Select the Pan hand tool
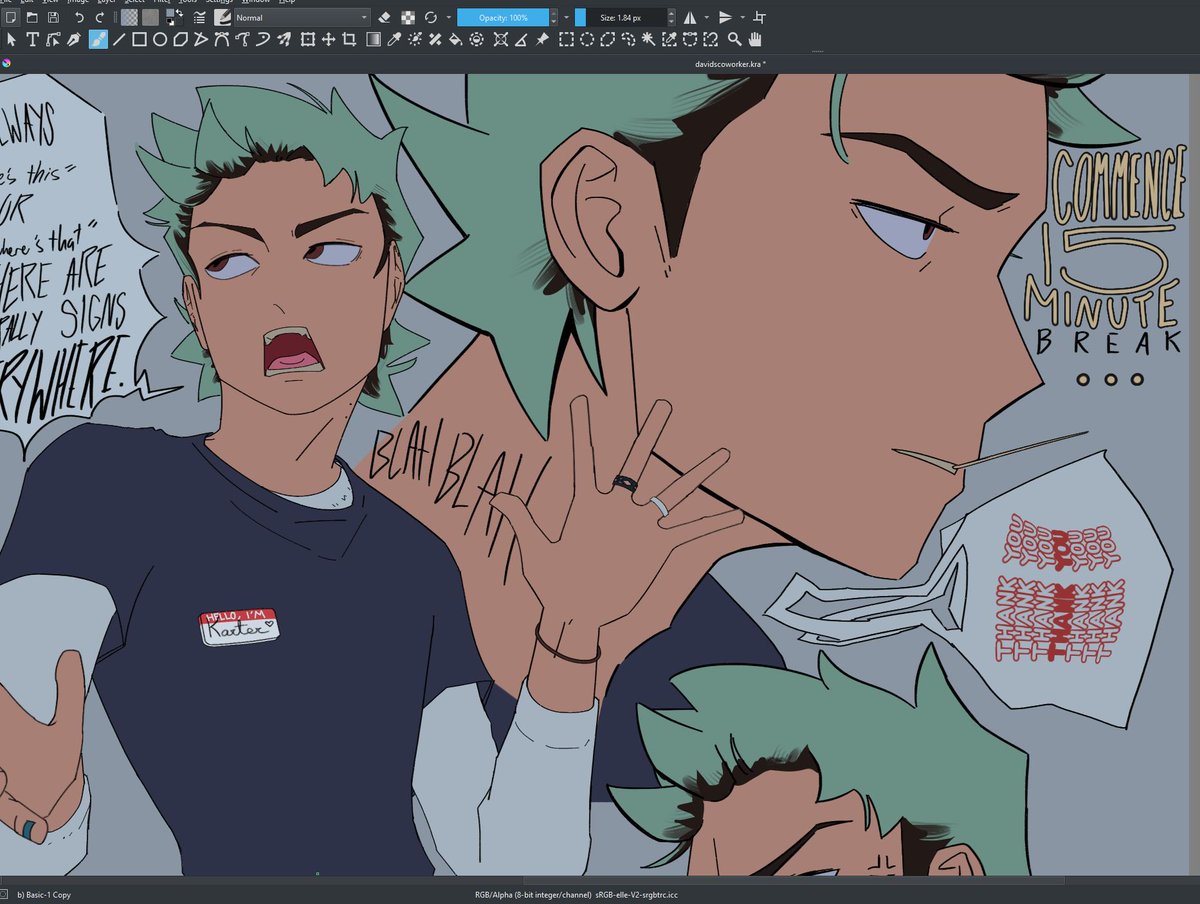Viewport: 1200px width, 904px height. (755, 40)
